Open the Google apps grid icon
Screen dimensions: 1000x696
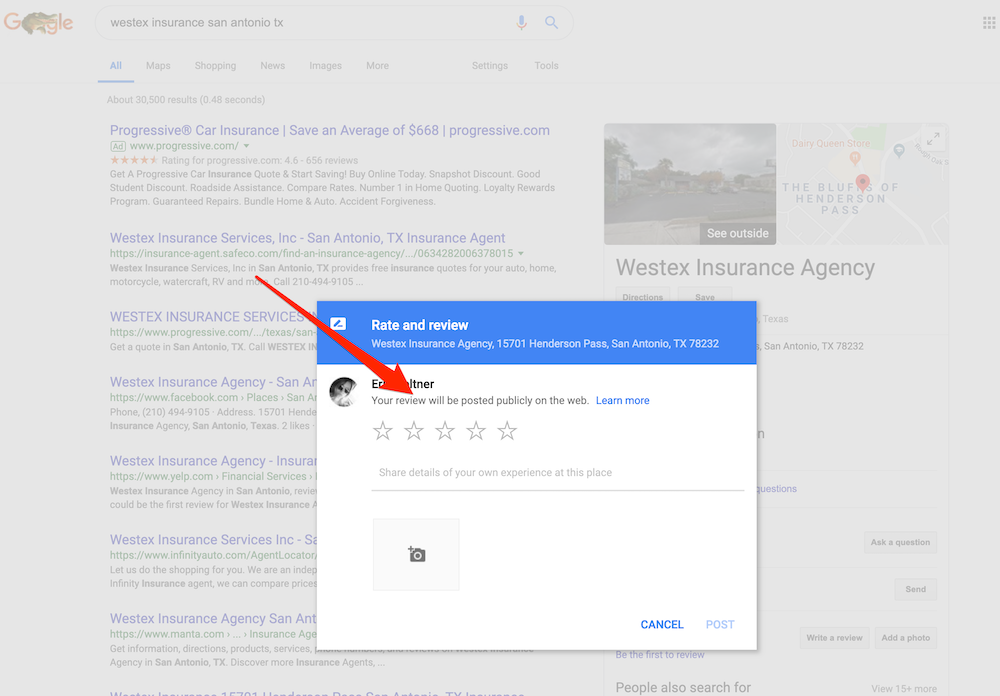(x=989, y=23)
